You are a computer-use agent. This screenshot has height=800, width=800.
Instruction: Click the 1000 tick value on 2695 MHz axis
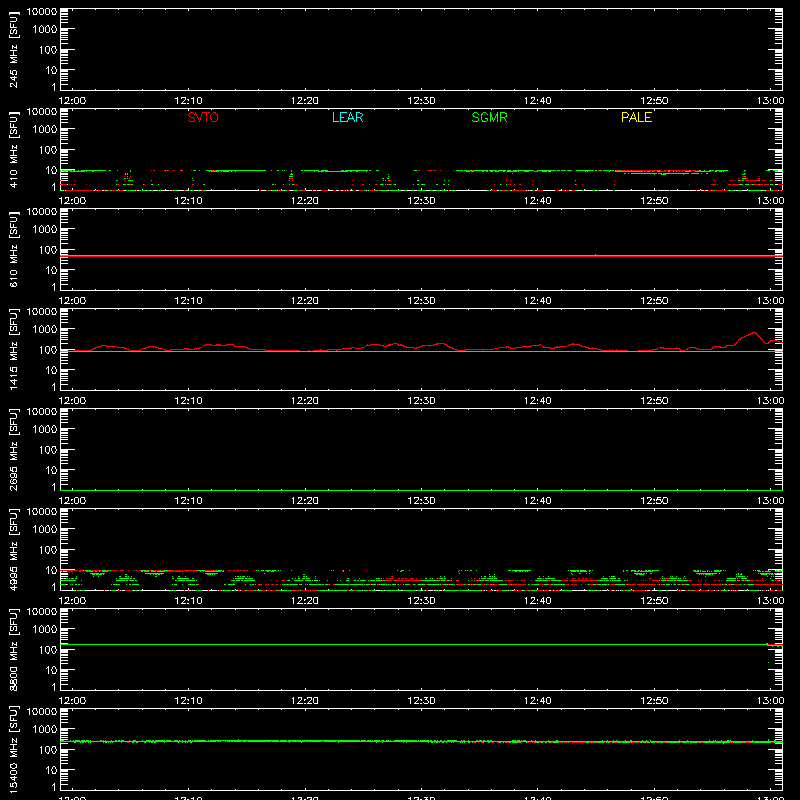pyautogui.click(x=45, y=430)
